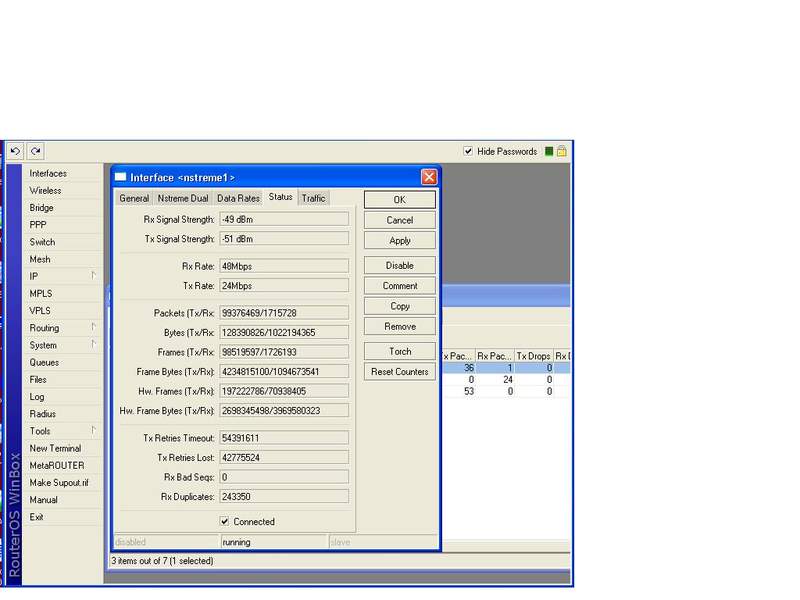Click the Undo arrow icon in toolbar
The height and width of the screenshot is (600, 800).
click(x=15, y=151)
